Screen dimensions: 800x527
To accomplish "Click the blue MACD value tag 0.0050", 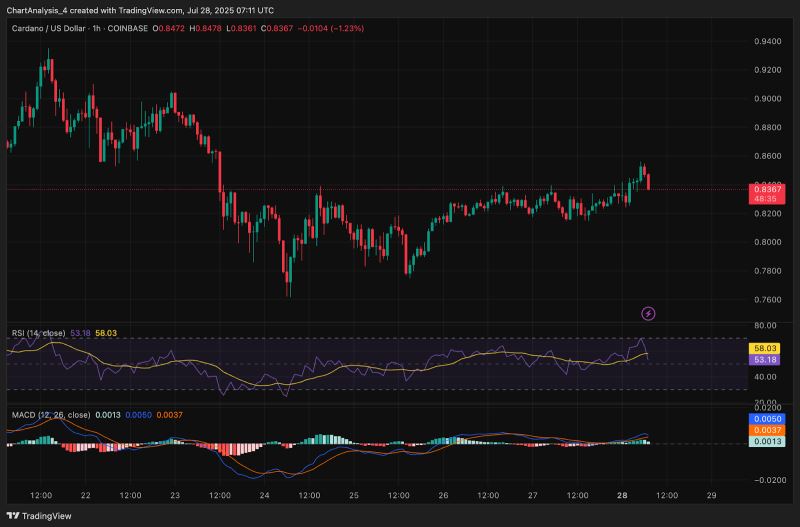I will (x=767, y=418).
